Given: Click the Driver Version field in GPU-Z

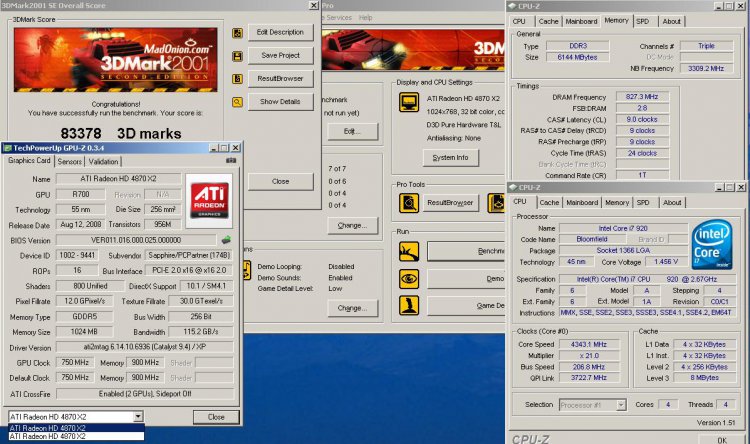Looking at the screenshot, I should pos(145,347).
